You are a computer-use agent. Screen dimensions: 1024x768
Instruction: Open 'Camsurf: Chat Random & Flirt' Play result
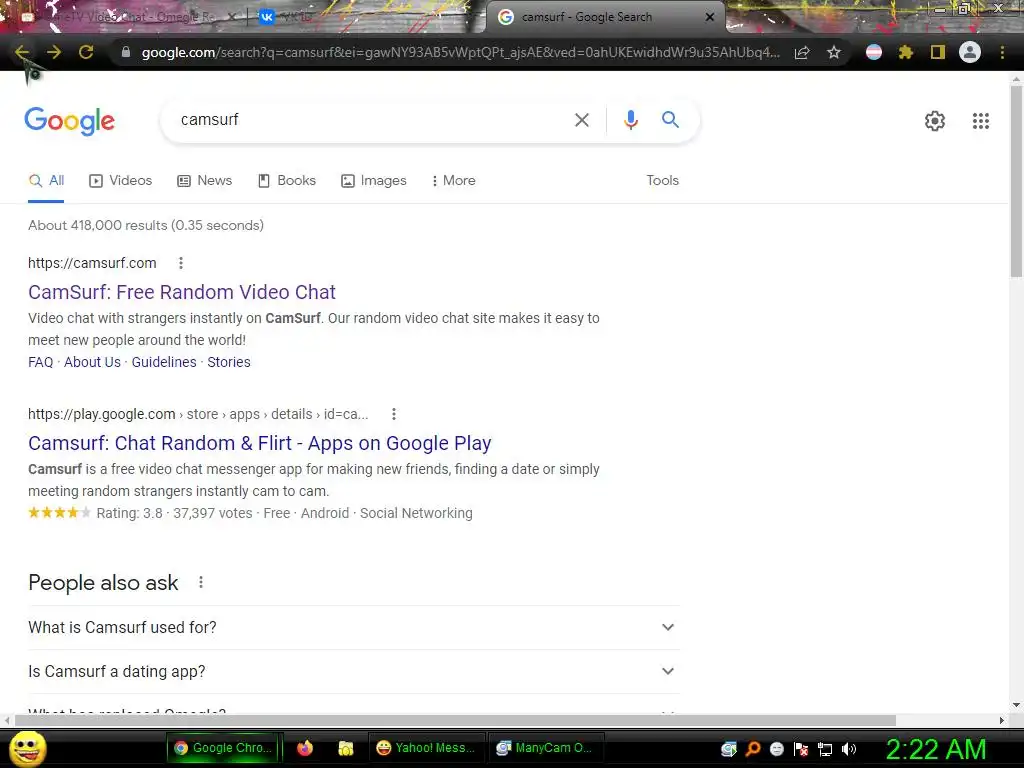point(259,443)
